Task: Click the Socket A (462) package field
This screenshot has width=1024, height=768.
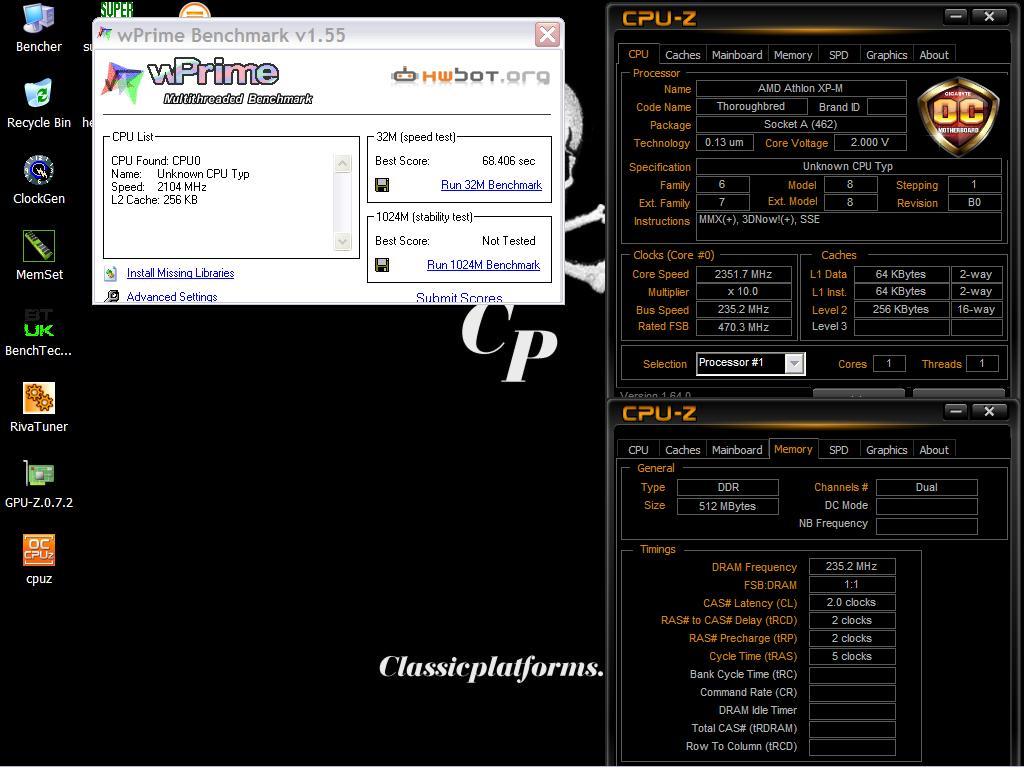Action: [801, 124]
